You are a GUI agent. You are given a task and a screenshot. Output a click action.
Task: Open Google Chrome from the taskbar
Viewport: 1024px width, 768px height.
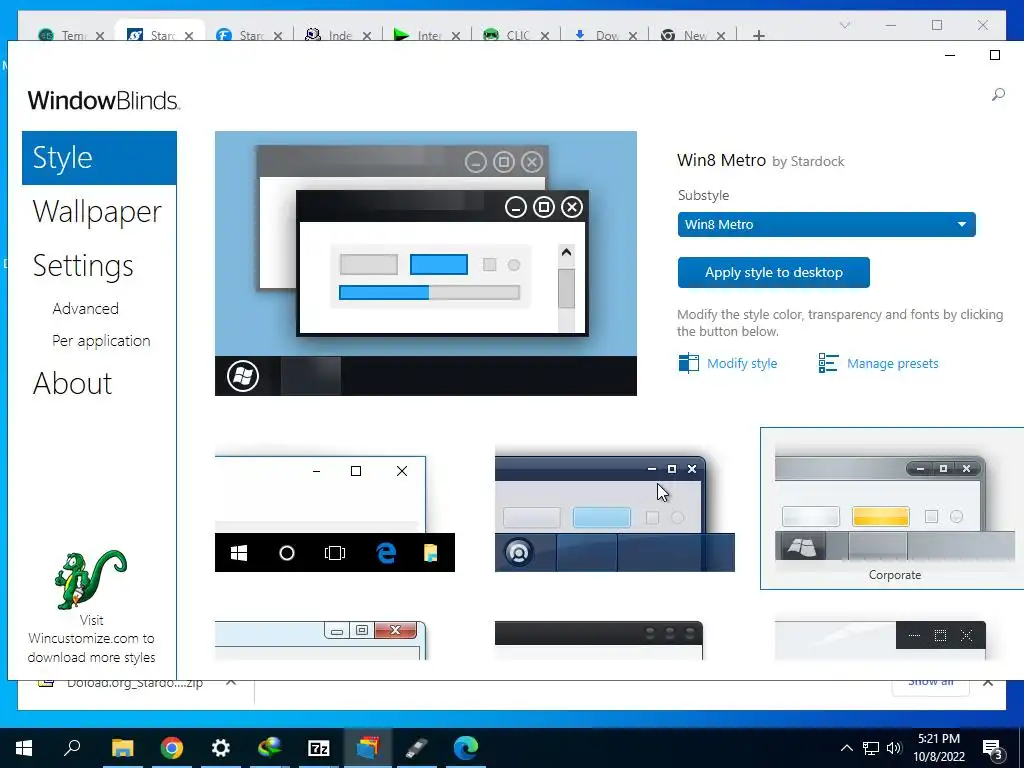point(172,748)
